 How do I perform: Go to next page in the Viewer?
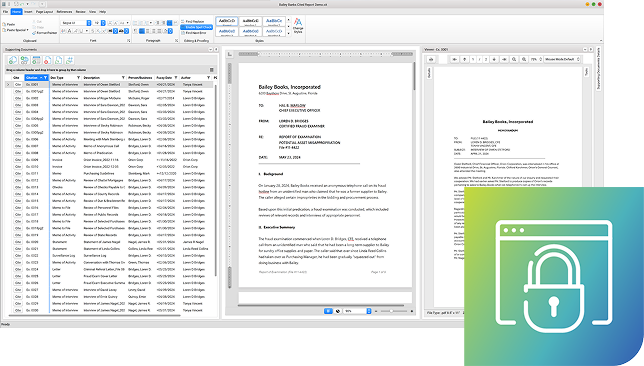click(494, 60)
